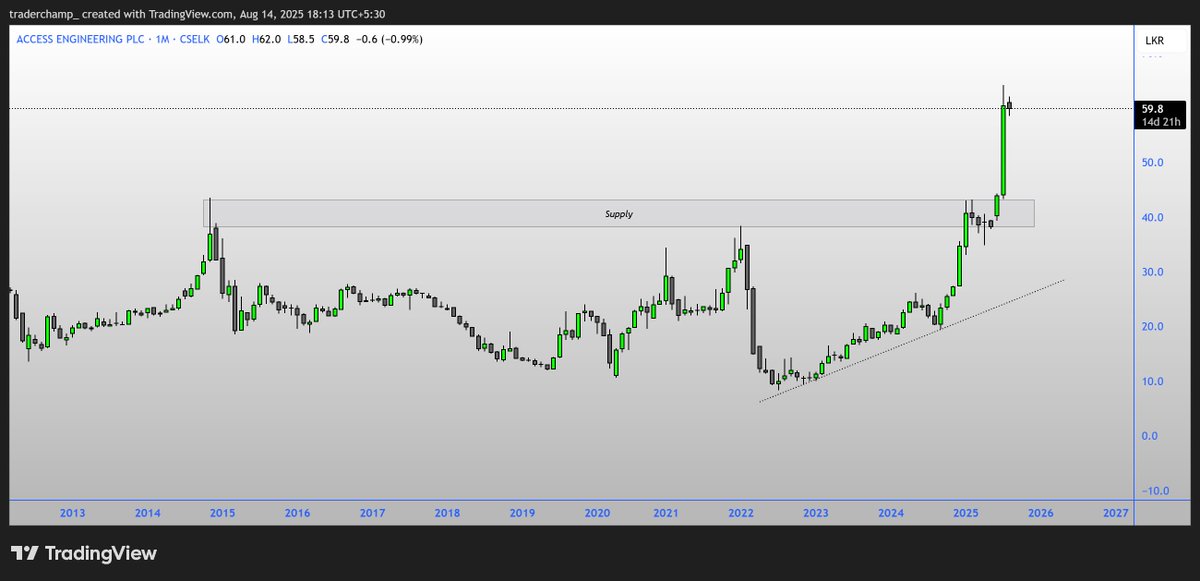Click the 59.8 current price tag on axis

point(1152,109)
